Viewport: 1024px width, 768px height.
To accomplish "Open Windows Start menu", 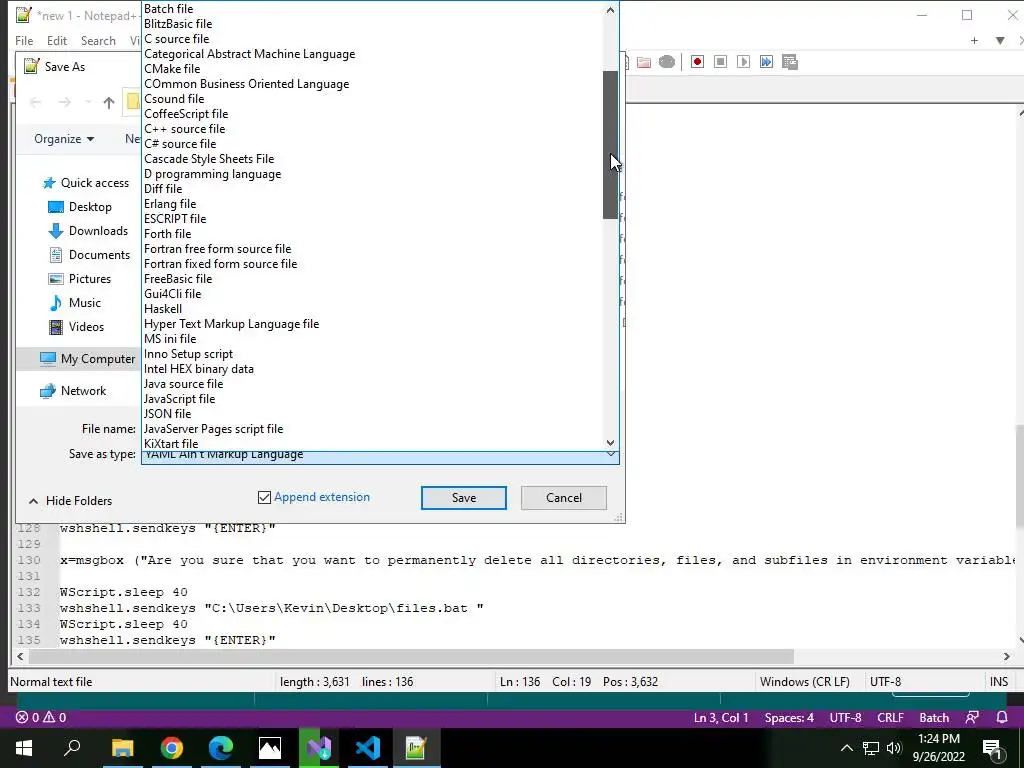I will [x=24, y=748].
